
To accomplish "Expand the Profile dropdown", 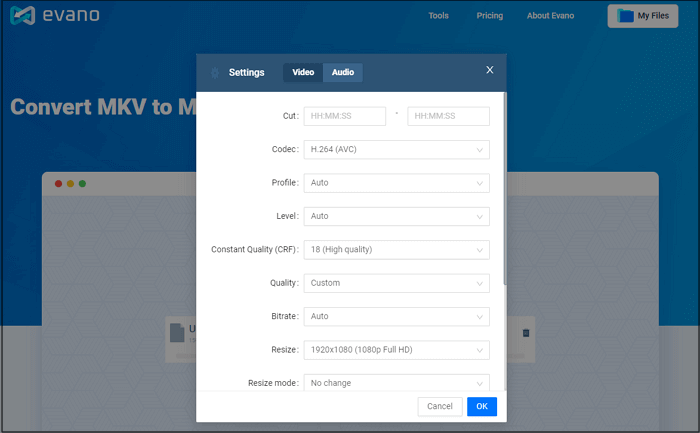I will (x=396, y=183).
